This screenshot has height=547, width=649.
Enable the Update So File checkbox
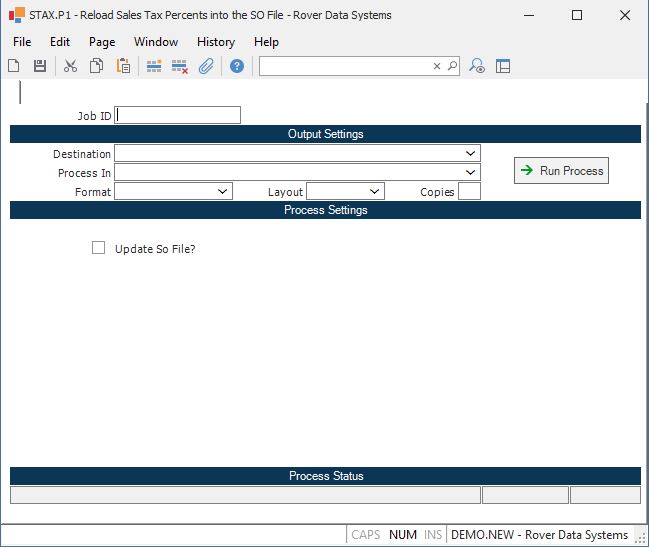click(x=98, y=248)
